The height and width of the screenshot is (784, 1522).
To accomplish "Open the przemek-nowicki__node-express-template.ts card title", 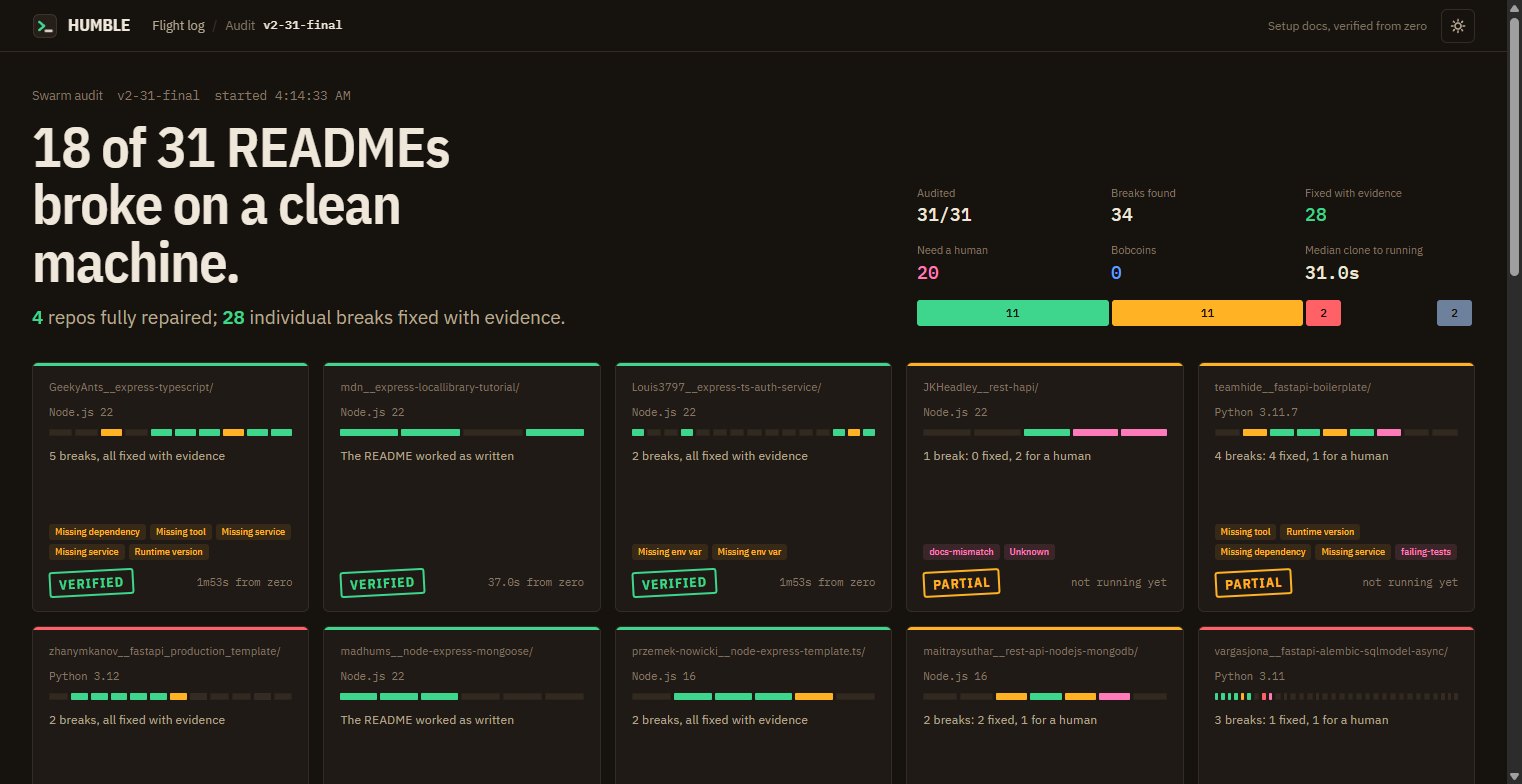I will (x=748, y=651).
